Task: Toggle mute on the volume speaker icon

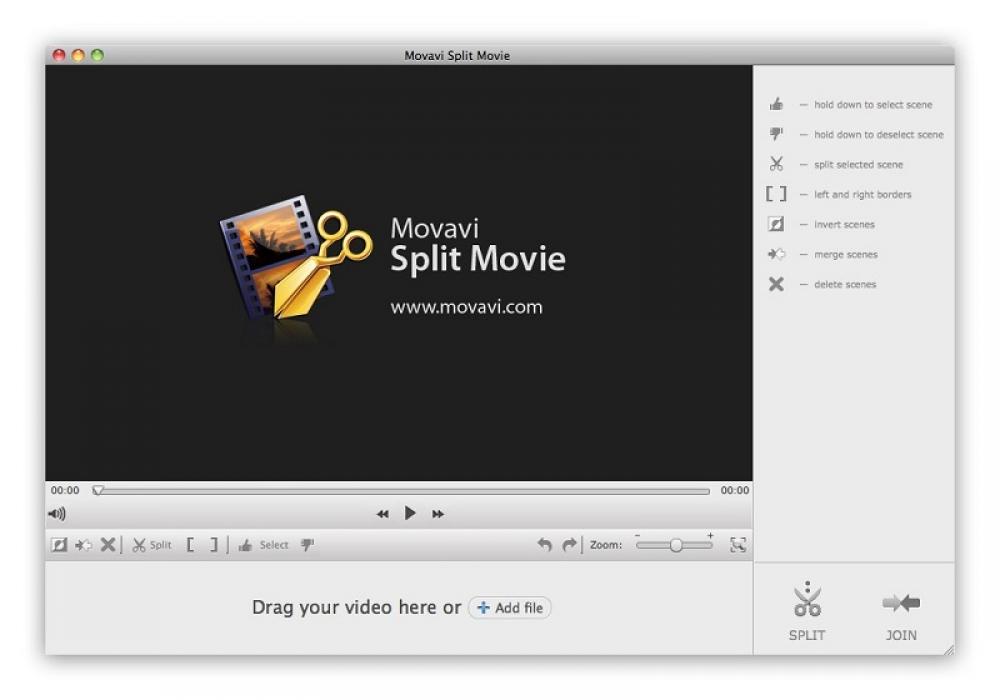Action: 57,513
